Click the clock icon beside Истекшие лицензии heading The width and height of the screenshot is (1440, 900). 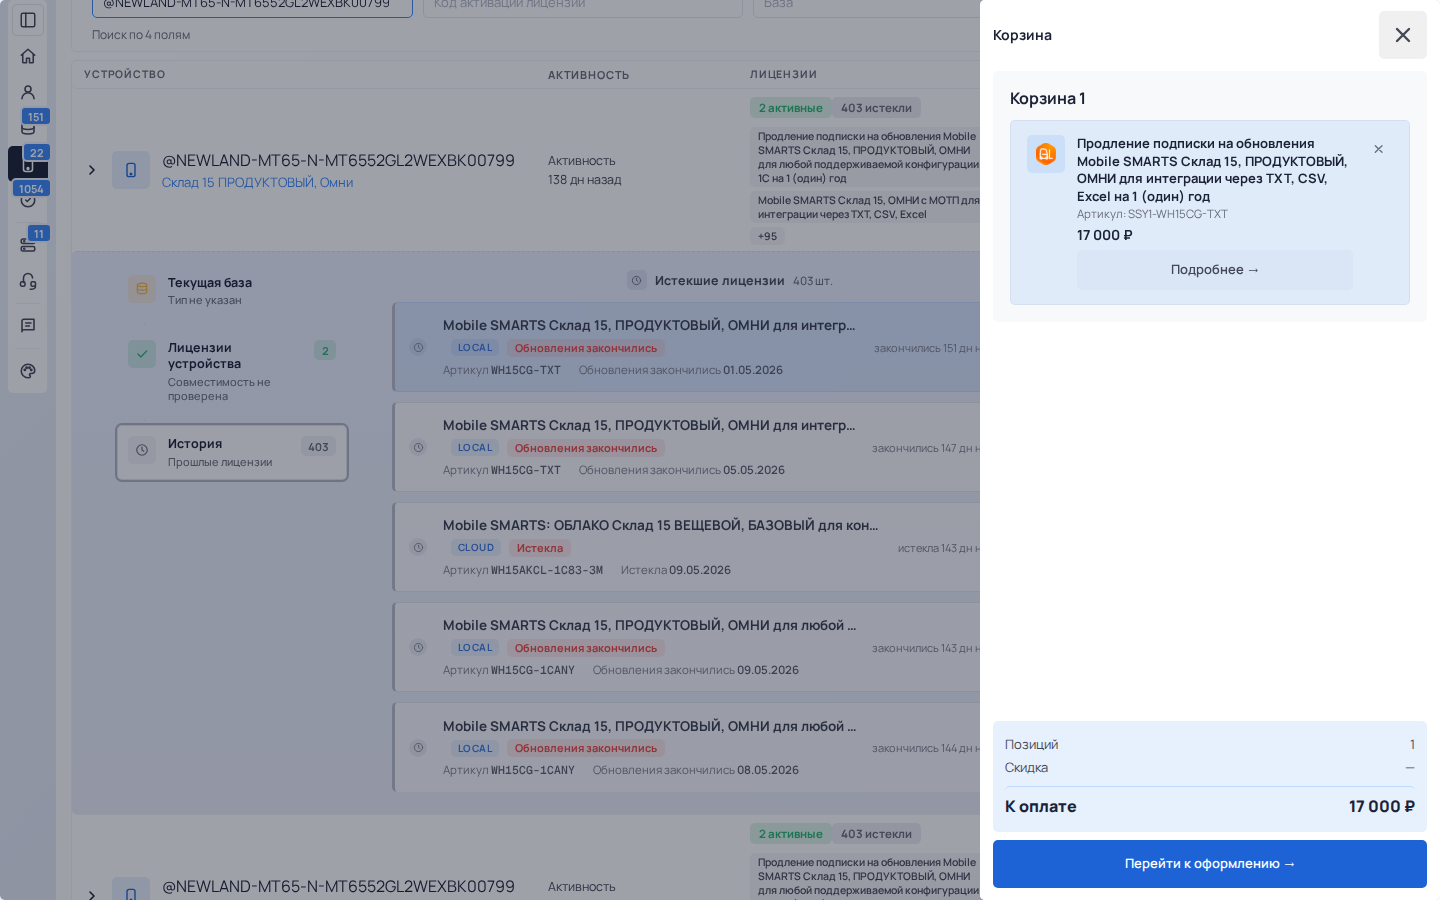click(637, 280)
